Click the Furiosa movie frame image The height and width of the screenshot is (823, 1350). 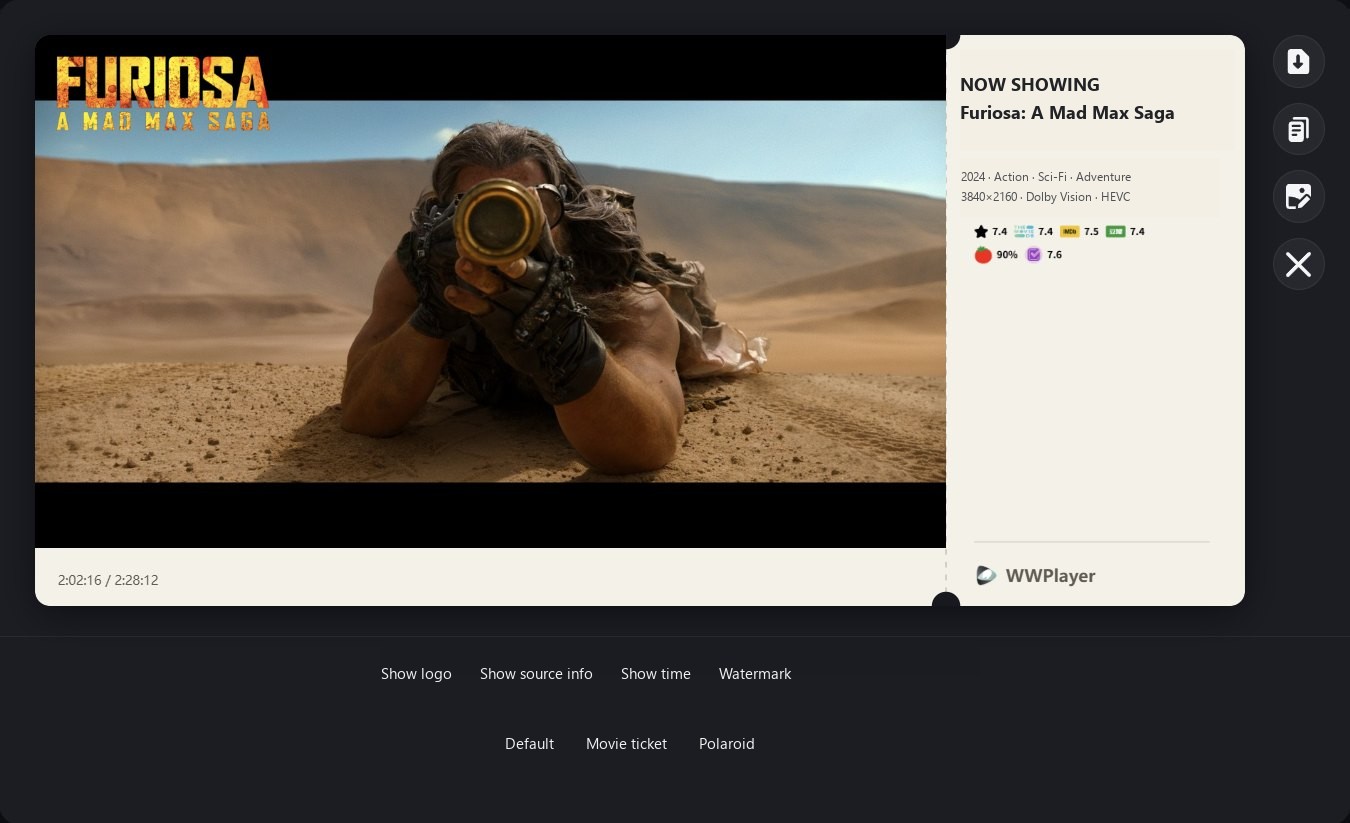[490, 292]
